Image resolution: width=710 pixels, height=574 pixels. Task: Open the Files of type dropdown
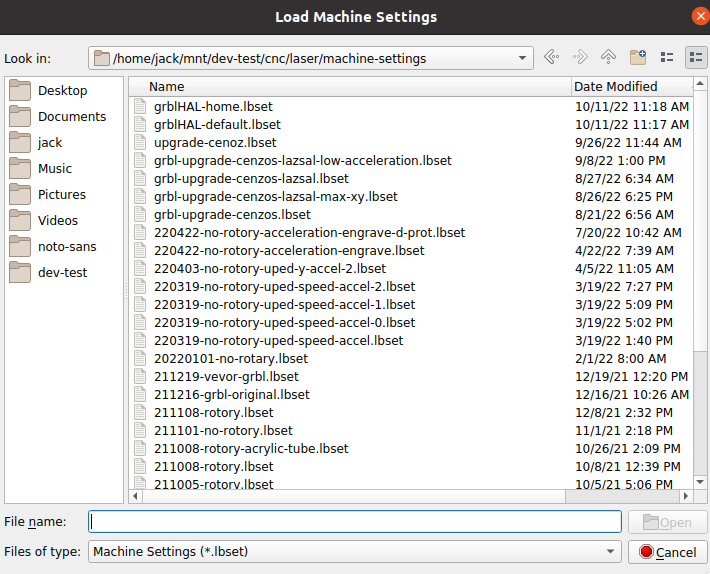pos(611,552)
